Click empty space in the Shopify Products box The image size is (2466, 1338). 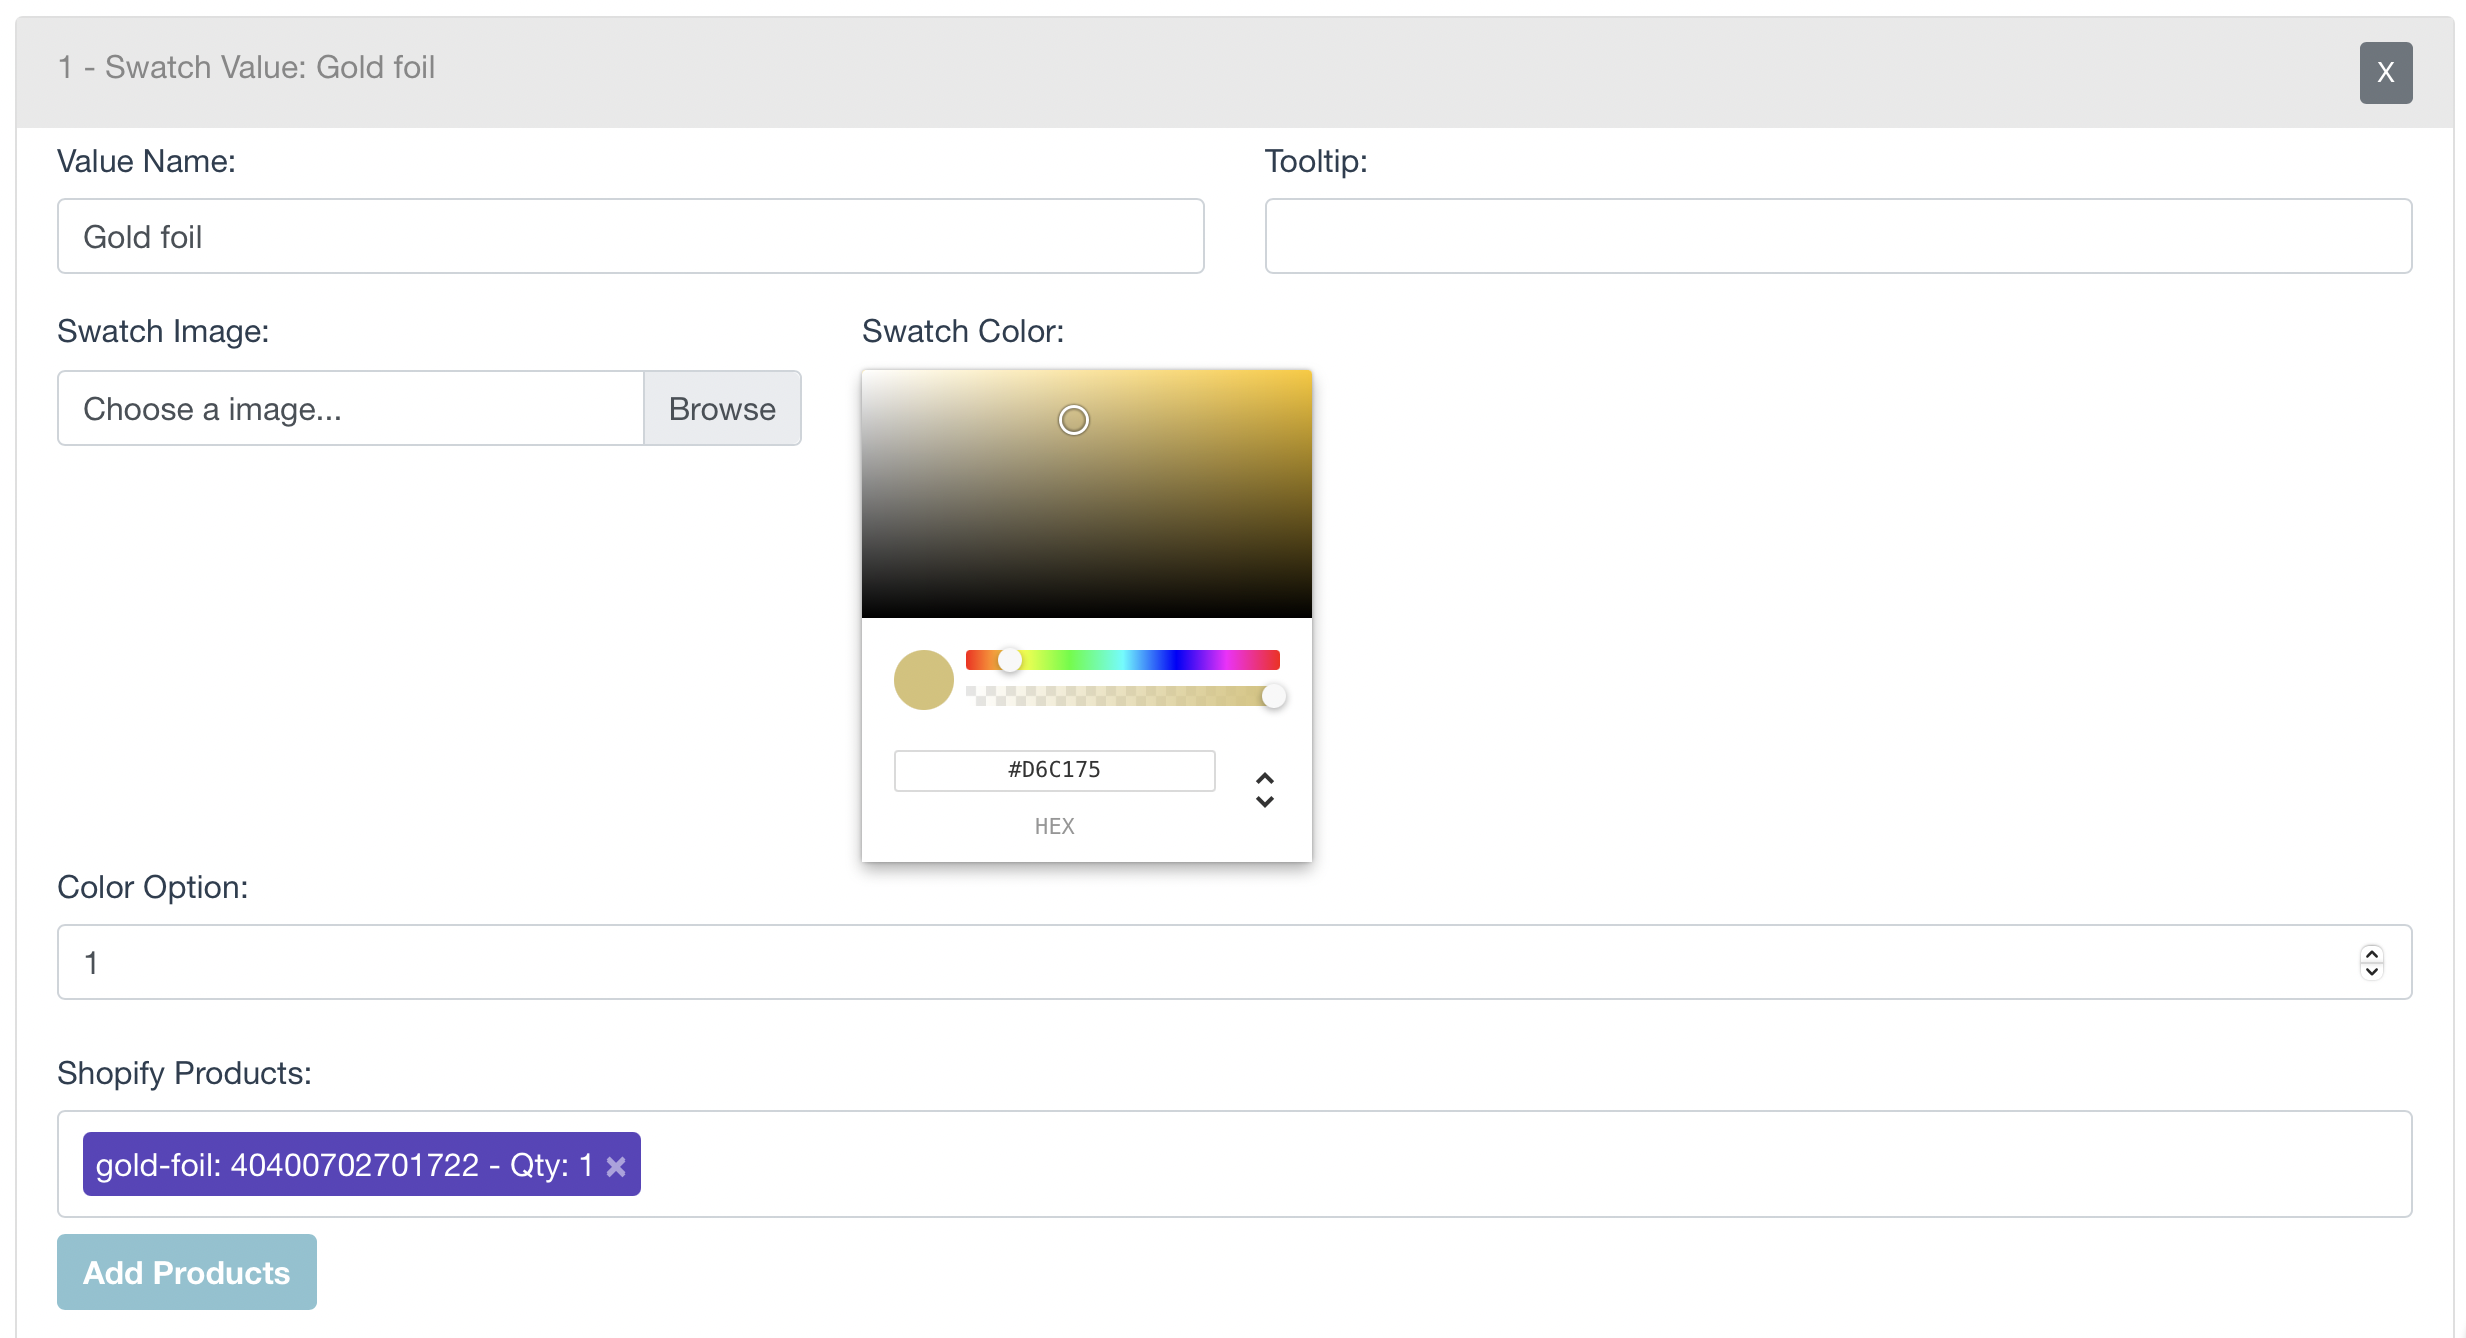(1500, 1164)
